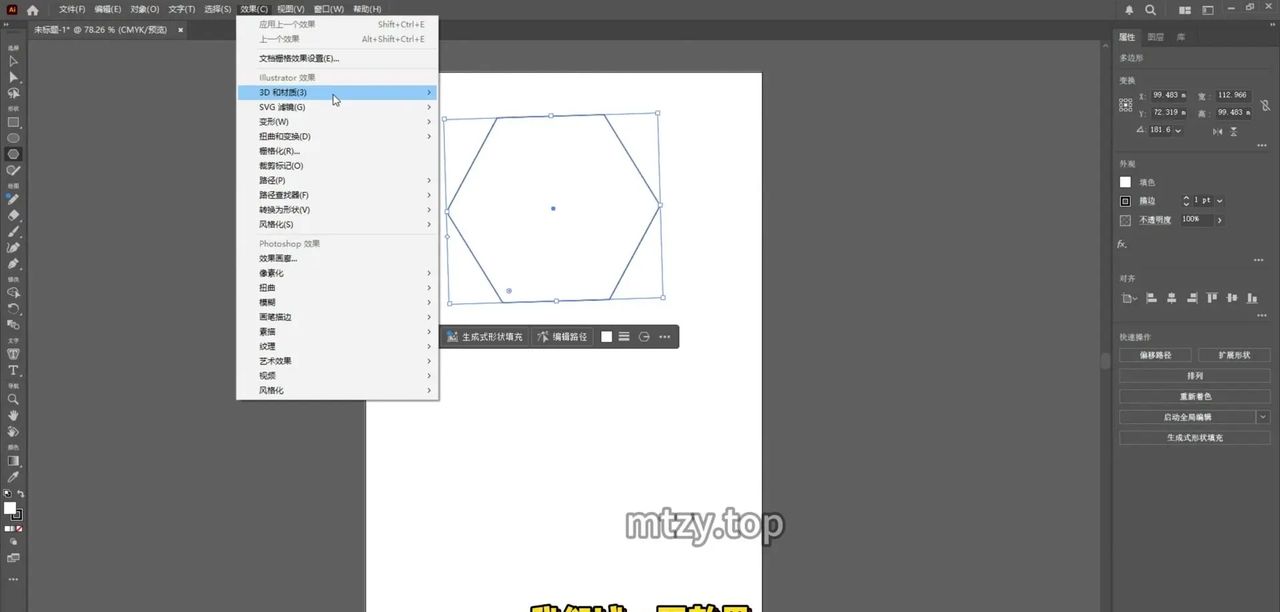
Task: Select the Hand tool in toolbar
Action: pos(13,415)
